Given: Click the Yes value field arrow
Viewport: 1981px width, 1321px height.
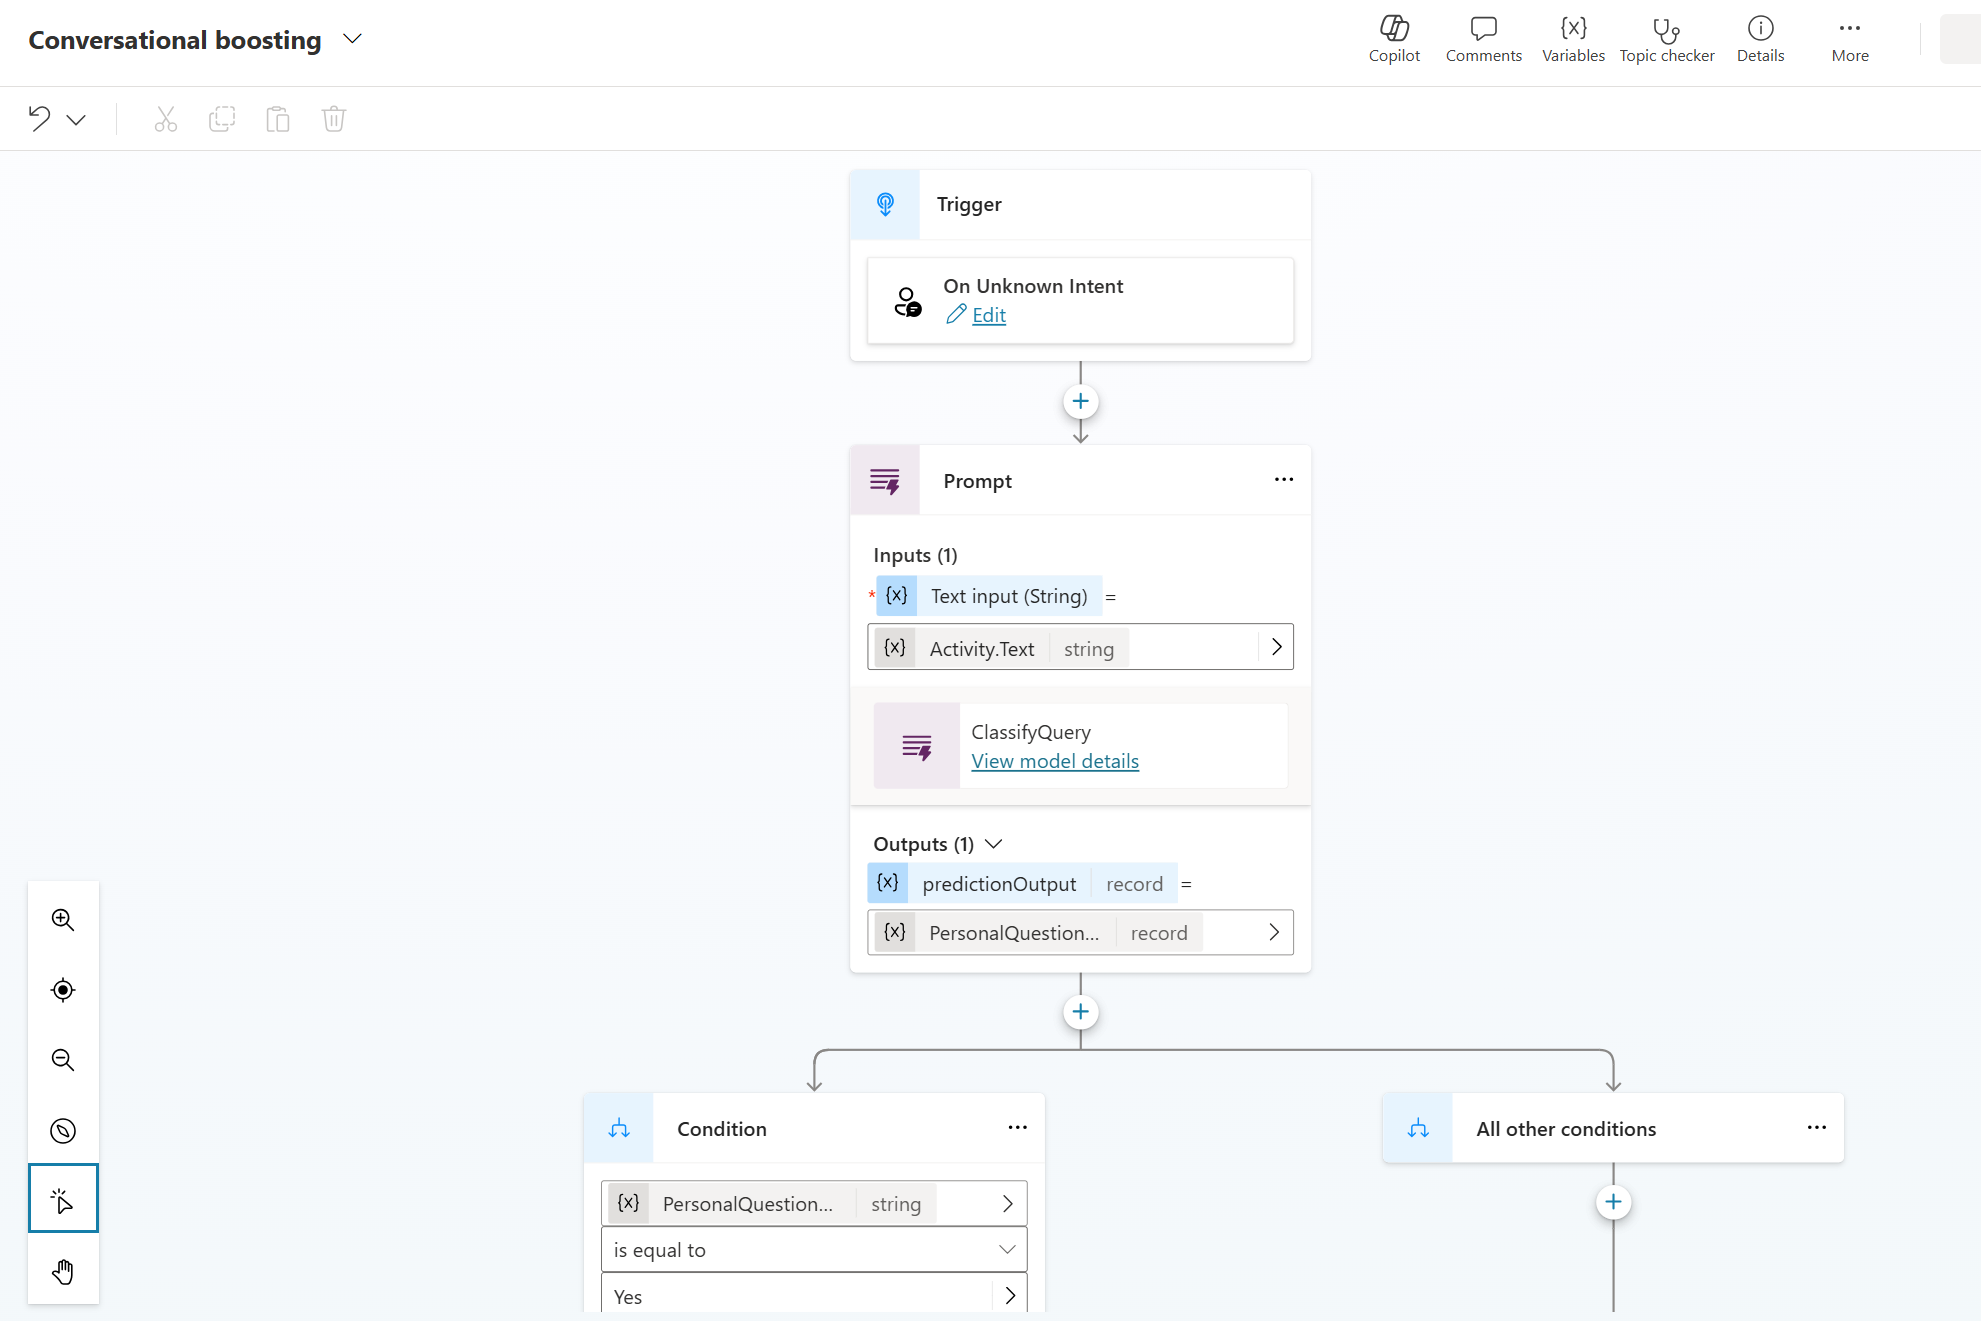Looking at the screenshot, I should [1010, 1296].
